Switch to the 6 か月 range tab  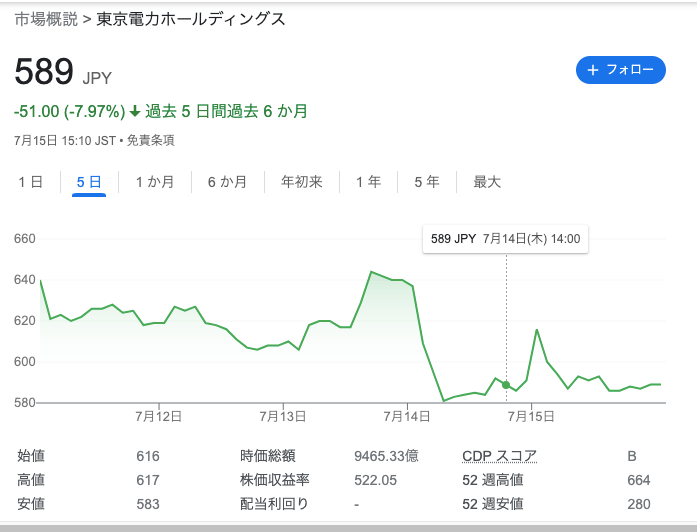point(228,182)
